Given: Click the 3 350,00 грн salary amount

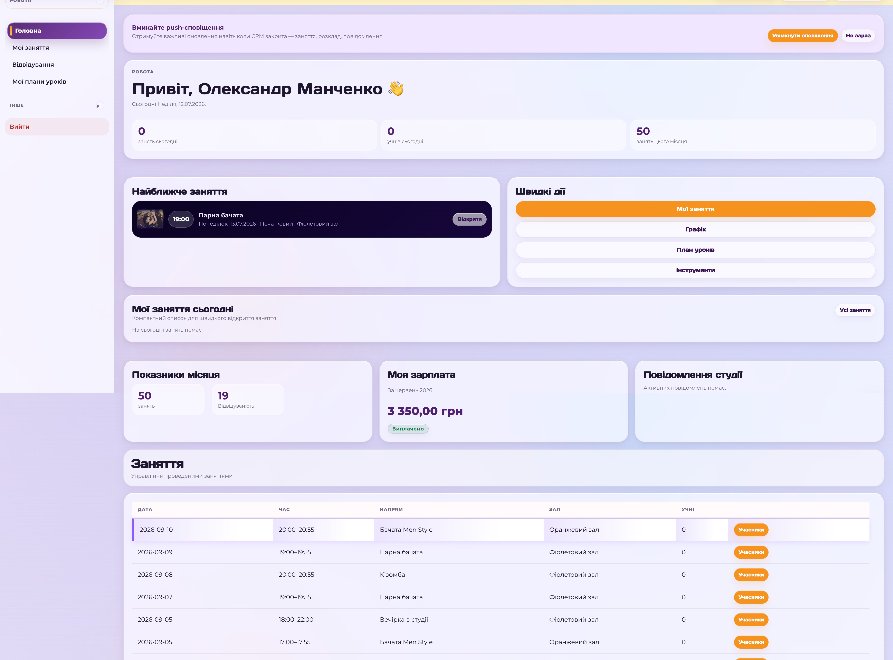Looking at the screenshot, I should 425,411.
